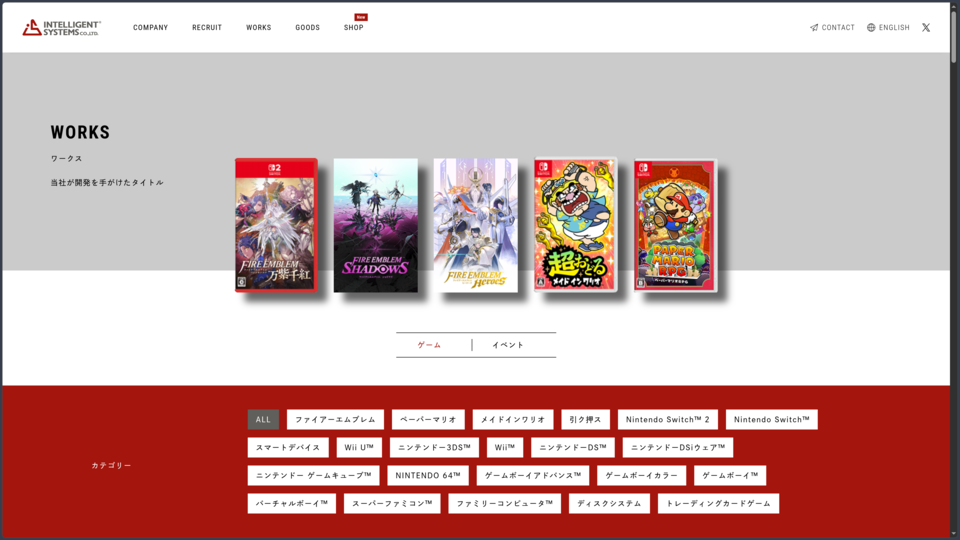This screenshot has width=960, height=540.
Task: Switch language via ENGLISH link
Action: [894, 28]
